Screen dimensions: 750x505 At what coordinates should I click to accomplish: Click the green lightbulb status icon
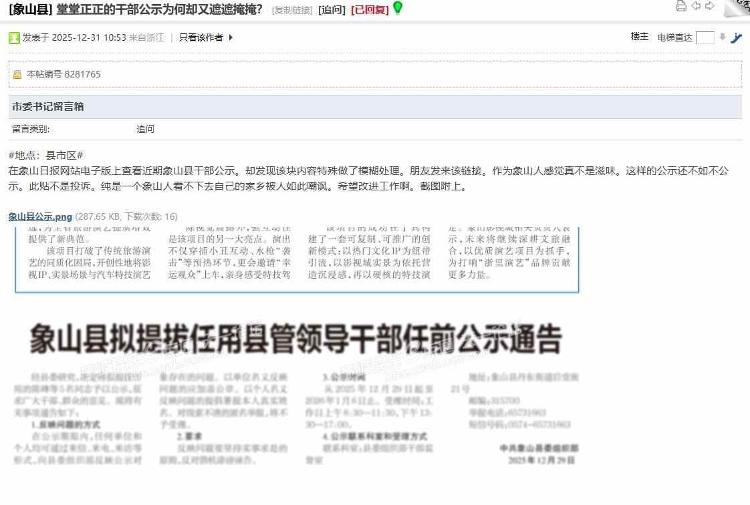397,8
